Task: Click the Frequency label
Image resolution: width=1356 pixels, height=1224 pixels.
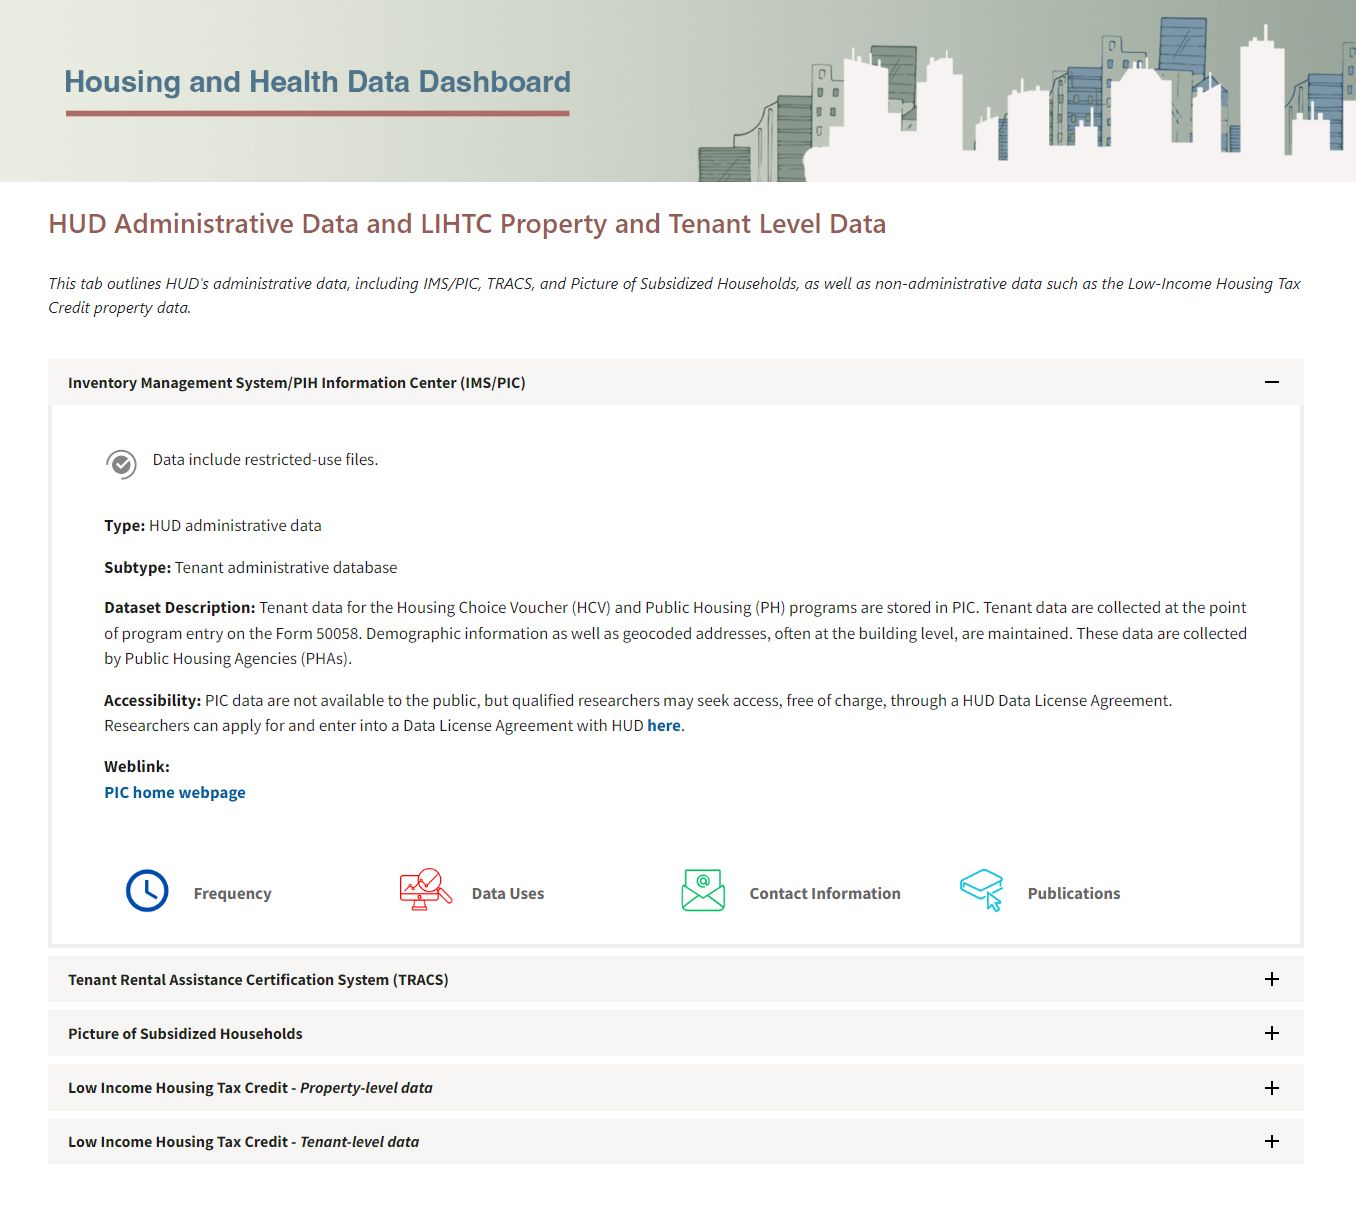Action: 233,894
